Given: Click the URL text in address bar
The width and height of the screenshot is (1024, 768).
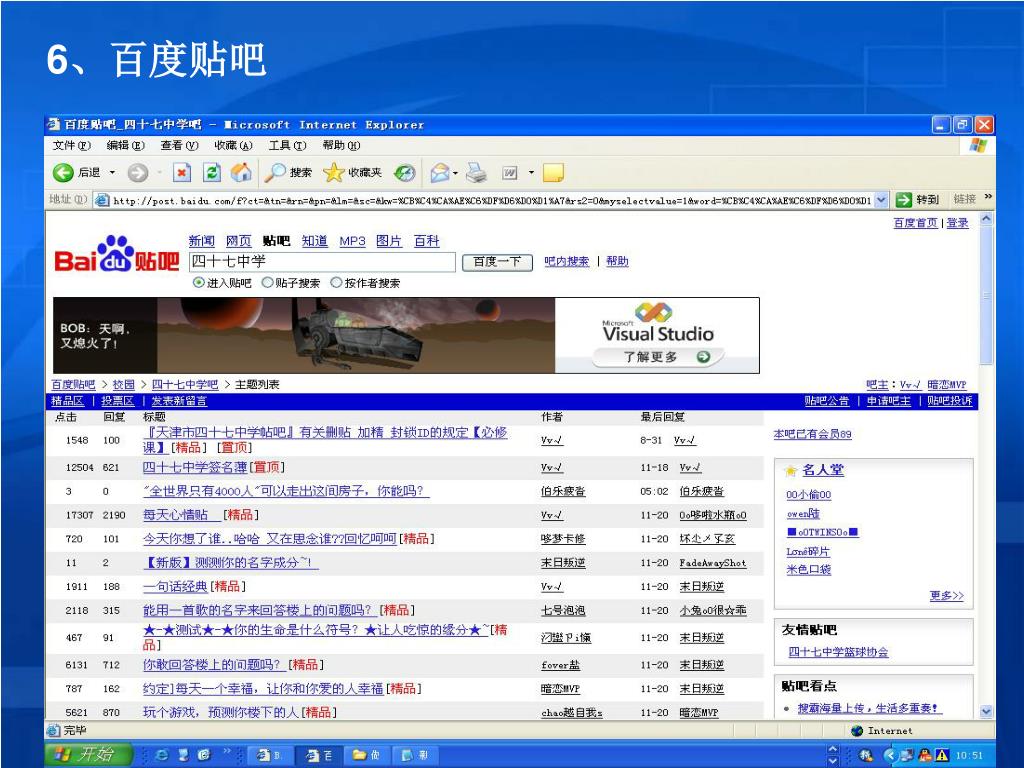Looking at the screenshot, I should click(491, 200).
